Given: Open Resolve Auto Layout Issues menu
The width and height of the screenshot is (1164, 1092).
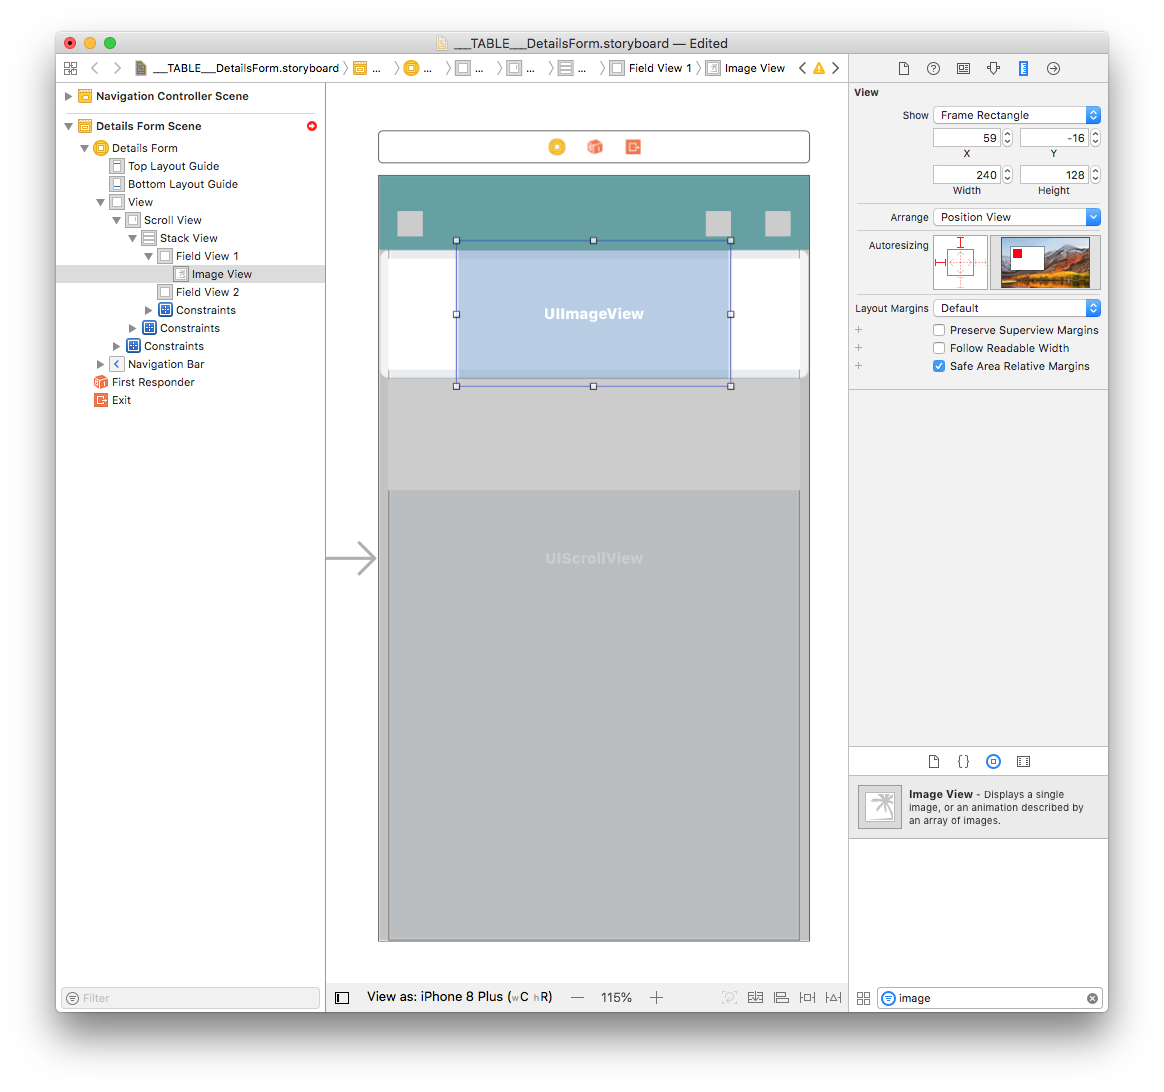Looking at the screenshot, I should pos(834,998).
